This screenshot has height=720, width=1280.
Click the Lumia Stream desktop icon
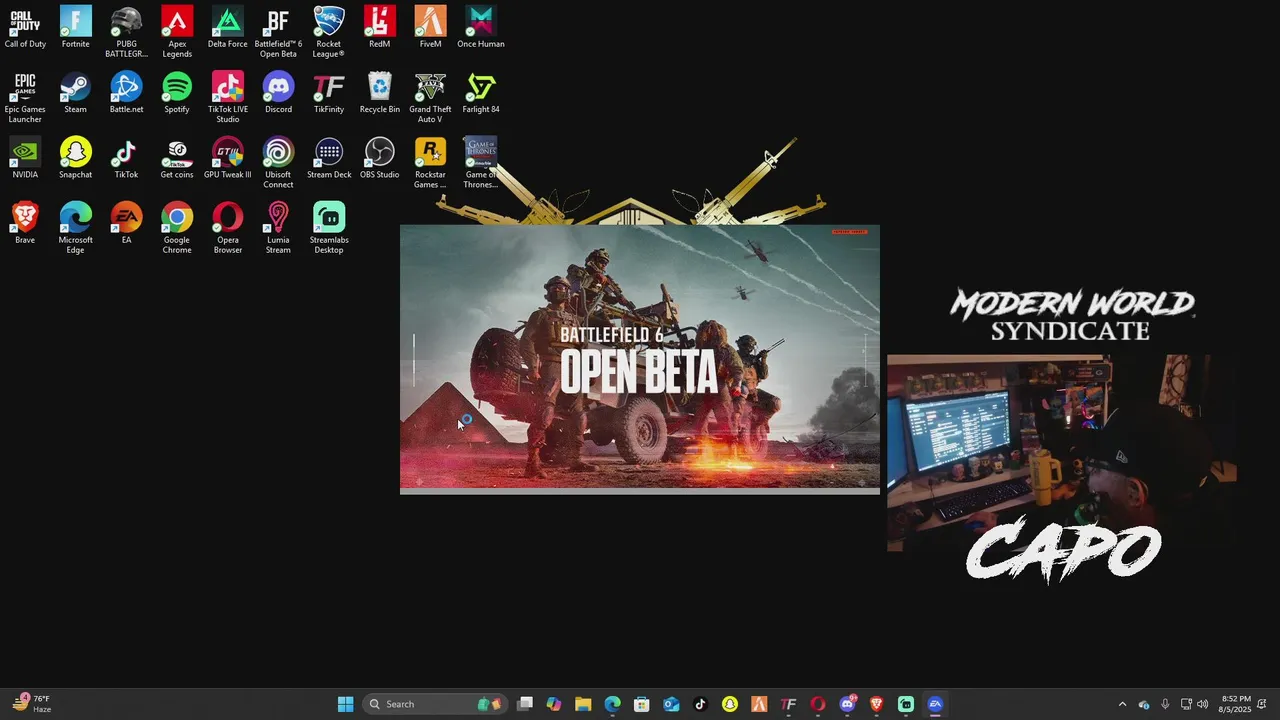point(278,227)
